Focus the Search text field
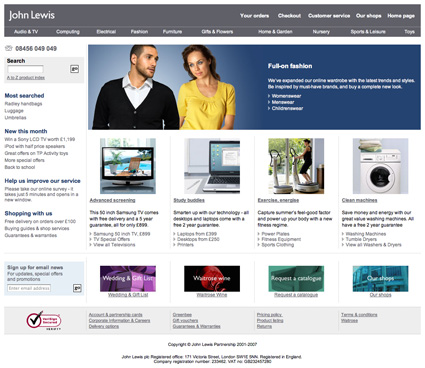The image size is (425, 368). (x=26, y=69)
